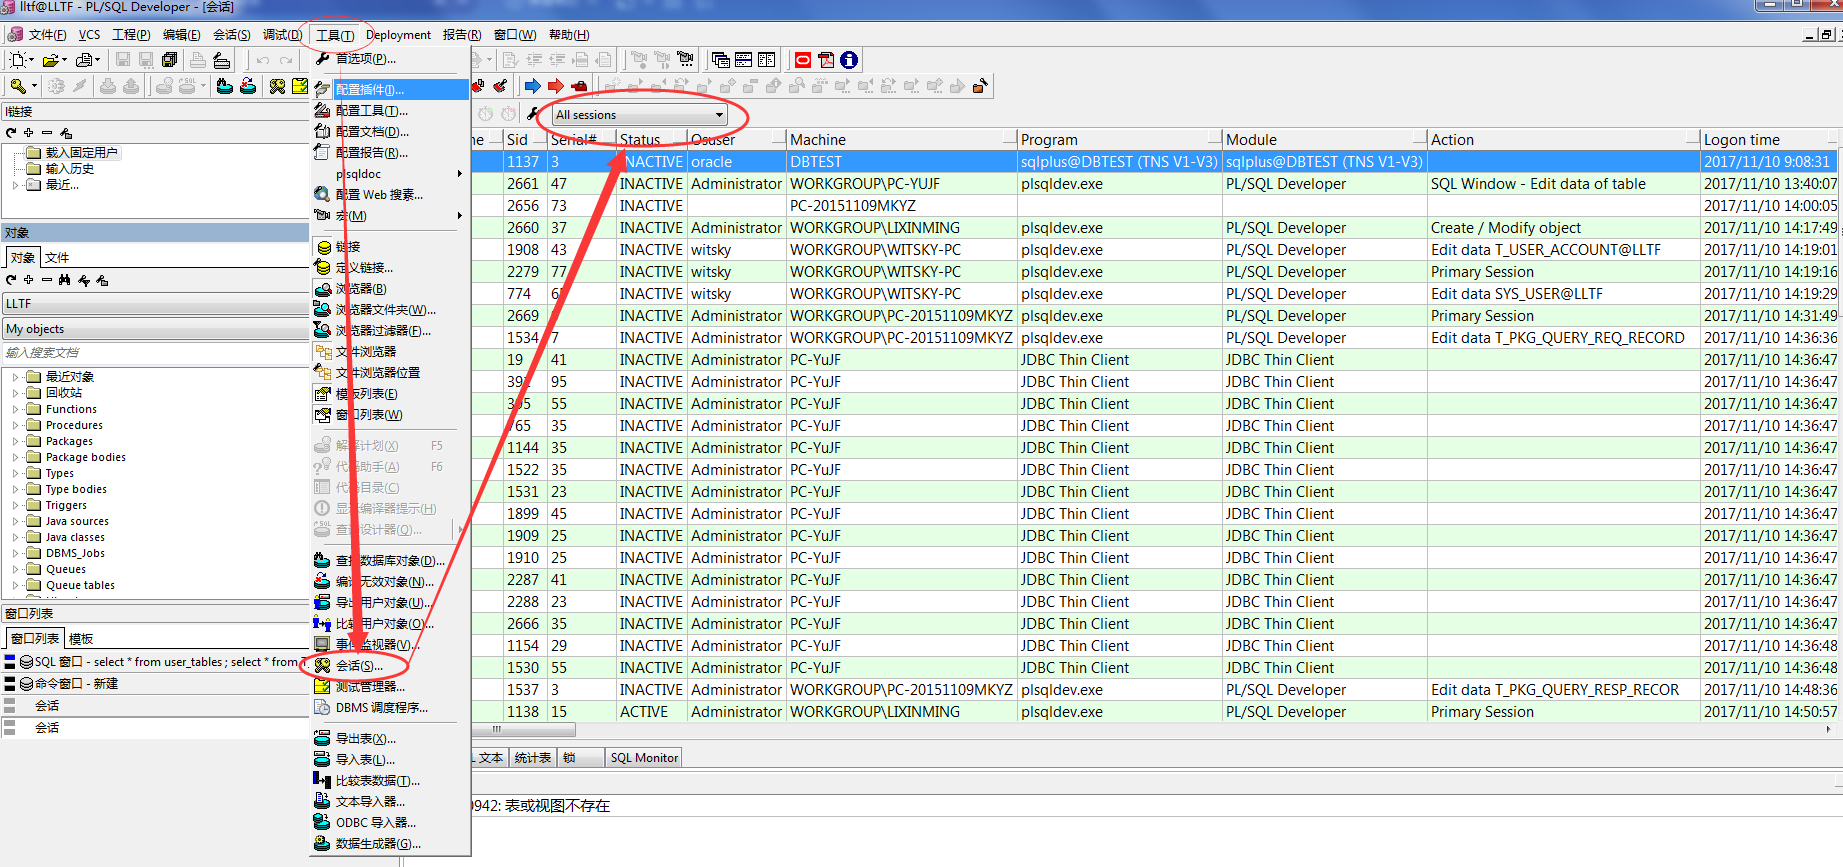Viewport: 1843px width, 867px height.
Task: Select the ACTIVE session row Sid 1138
Action: [x=1155, y=712]
